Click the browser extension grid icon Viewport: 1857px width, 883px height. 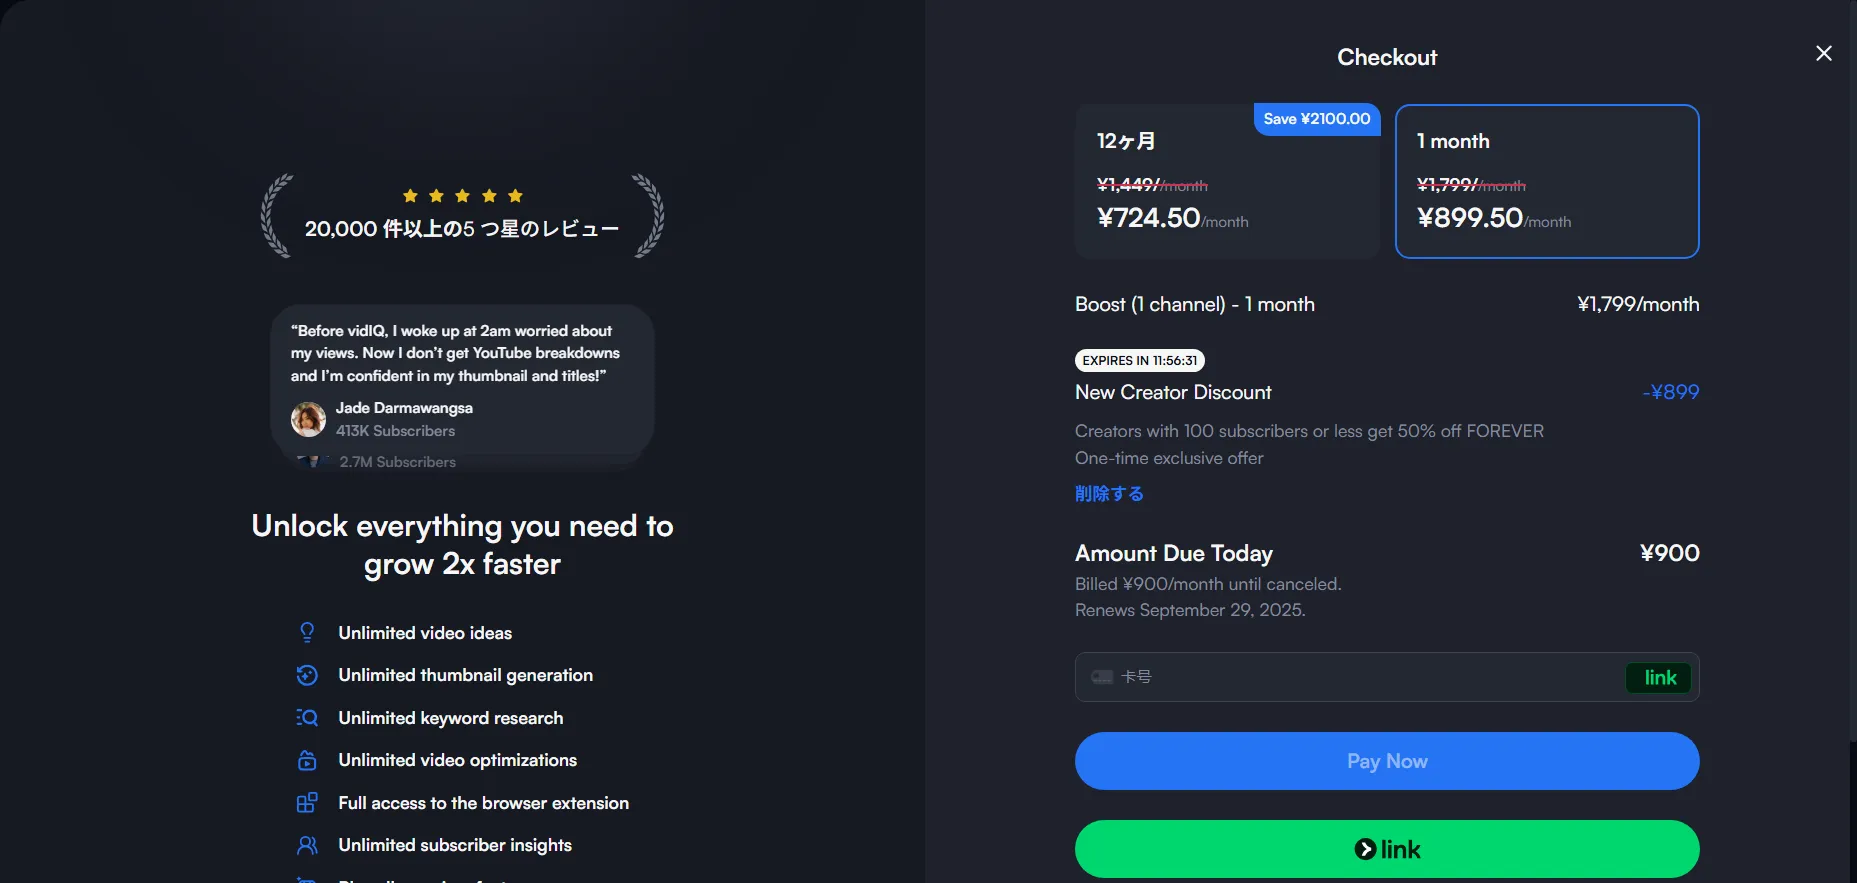coord(307,803)
